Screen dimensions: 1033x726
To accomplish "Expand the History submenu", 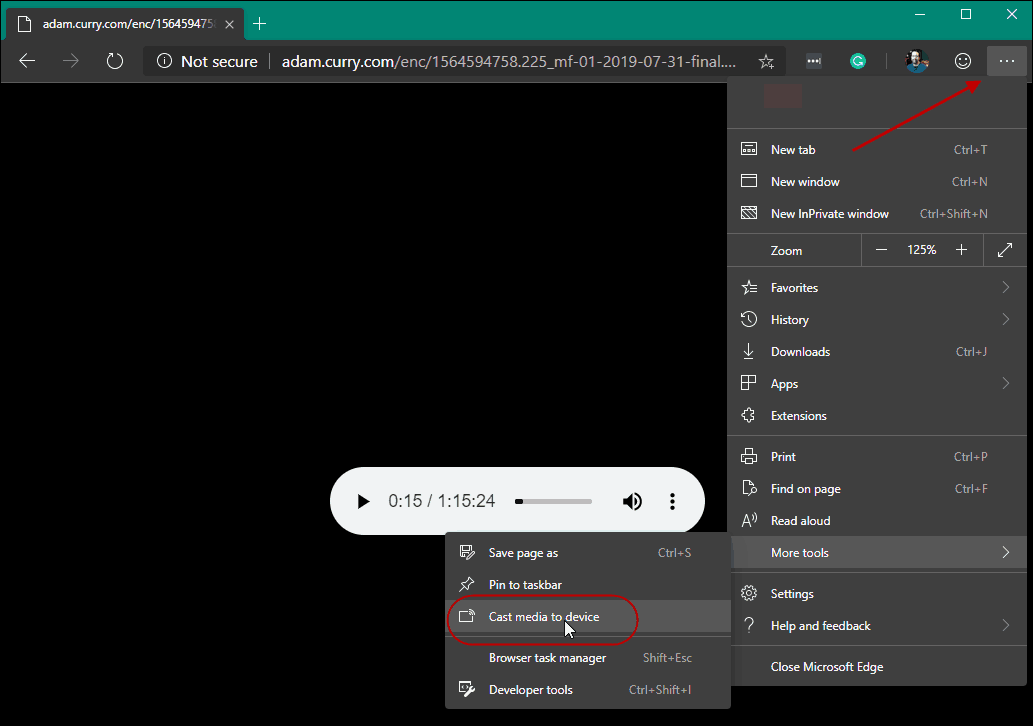I will [x=877, y=320].
